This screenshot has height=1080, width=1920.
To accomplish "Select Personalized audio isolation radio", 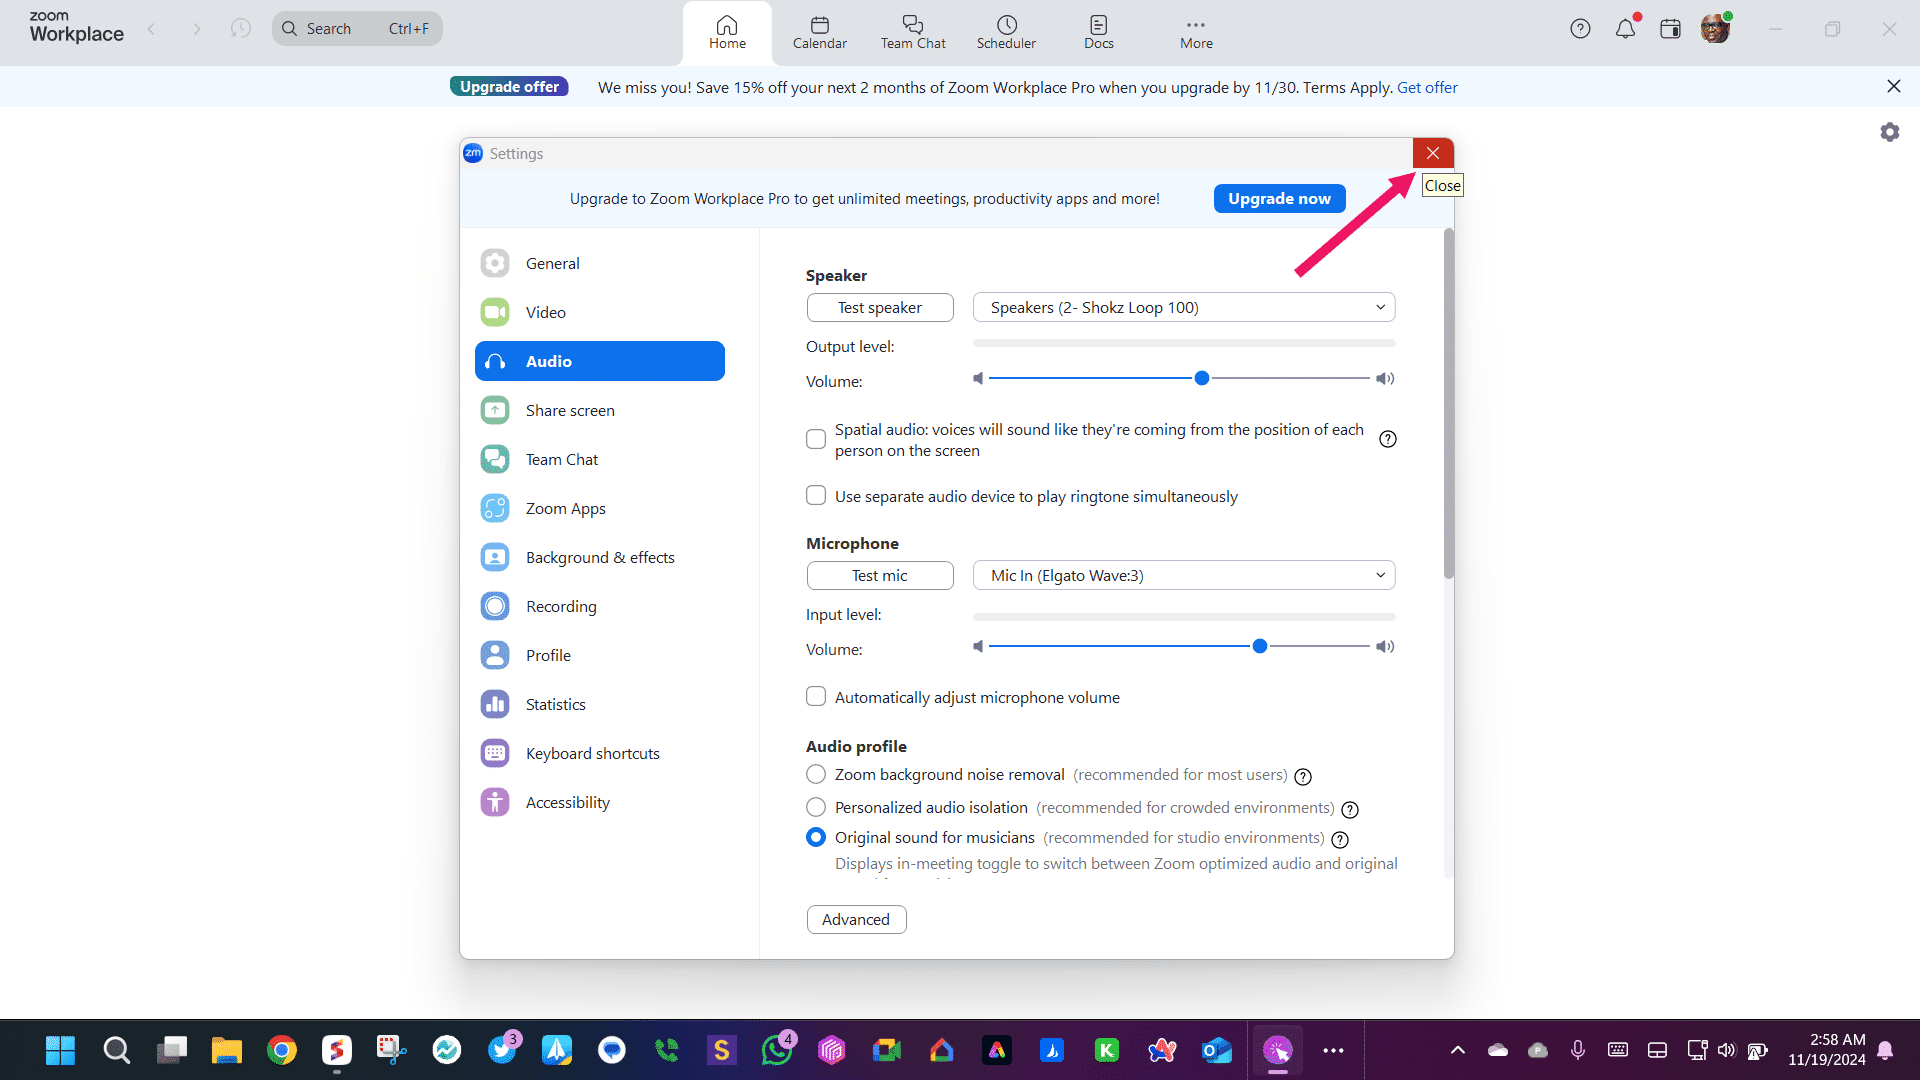I will tap(816, 807).
